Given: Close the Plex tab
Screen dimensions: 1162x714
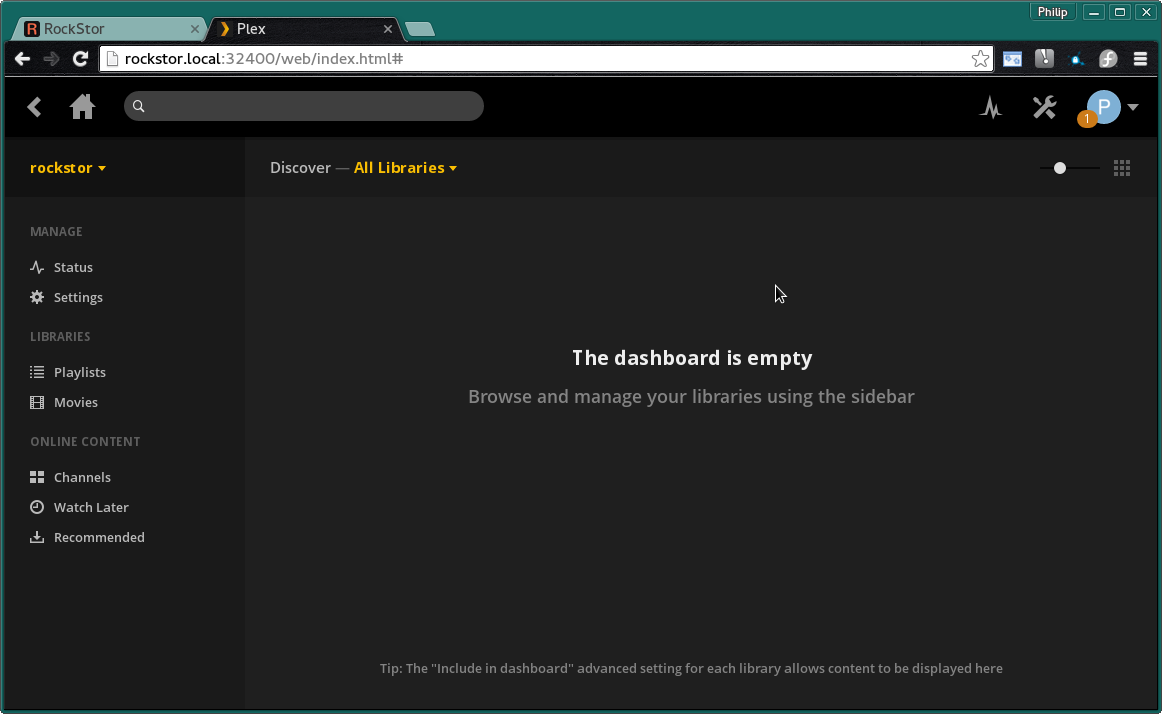Looking at the screenshot, I should (388, 29).
